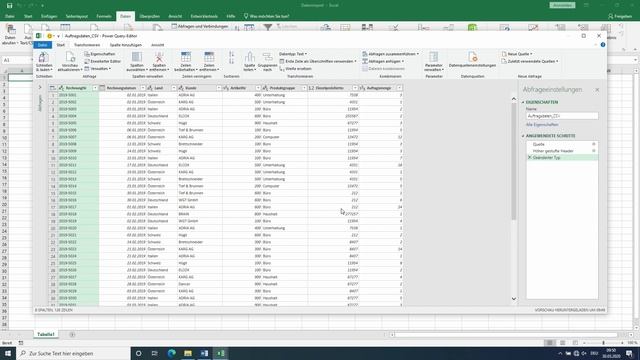640x360 pixels.
Task: Click Windows search box on taskbar
Action: tap(73, 353)
